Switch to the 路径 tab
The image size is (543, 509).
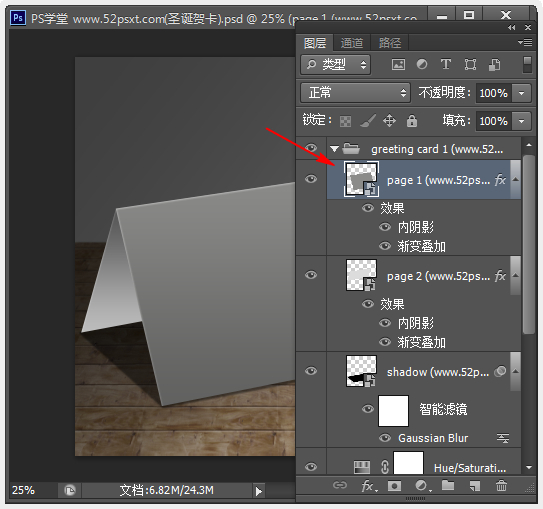[x=390, y=43]
